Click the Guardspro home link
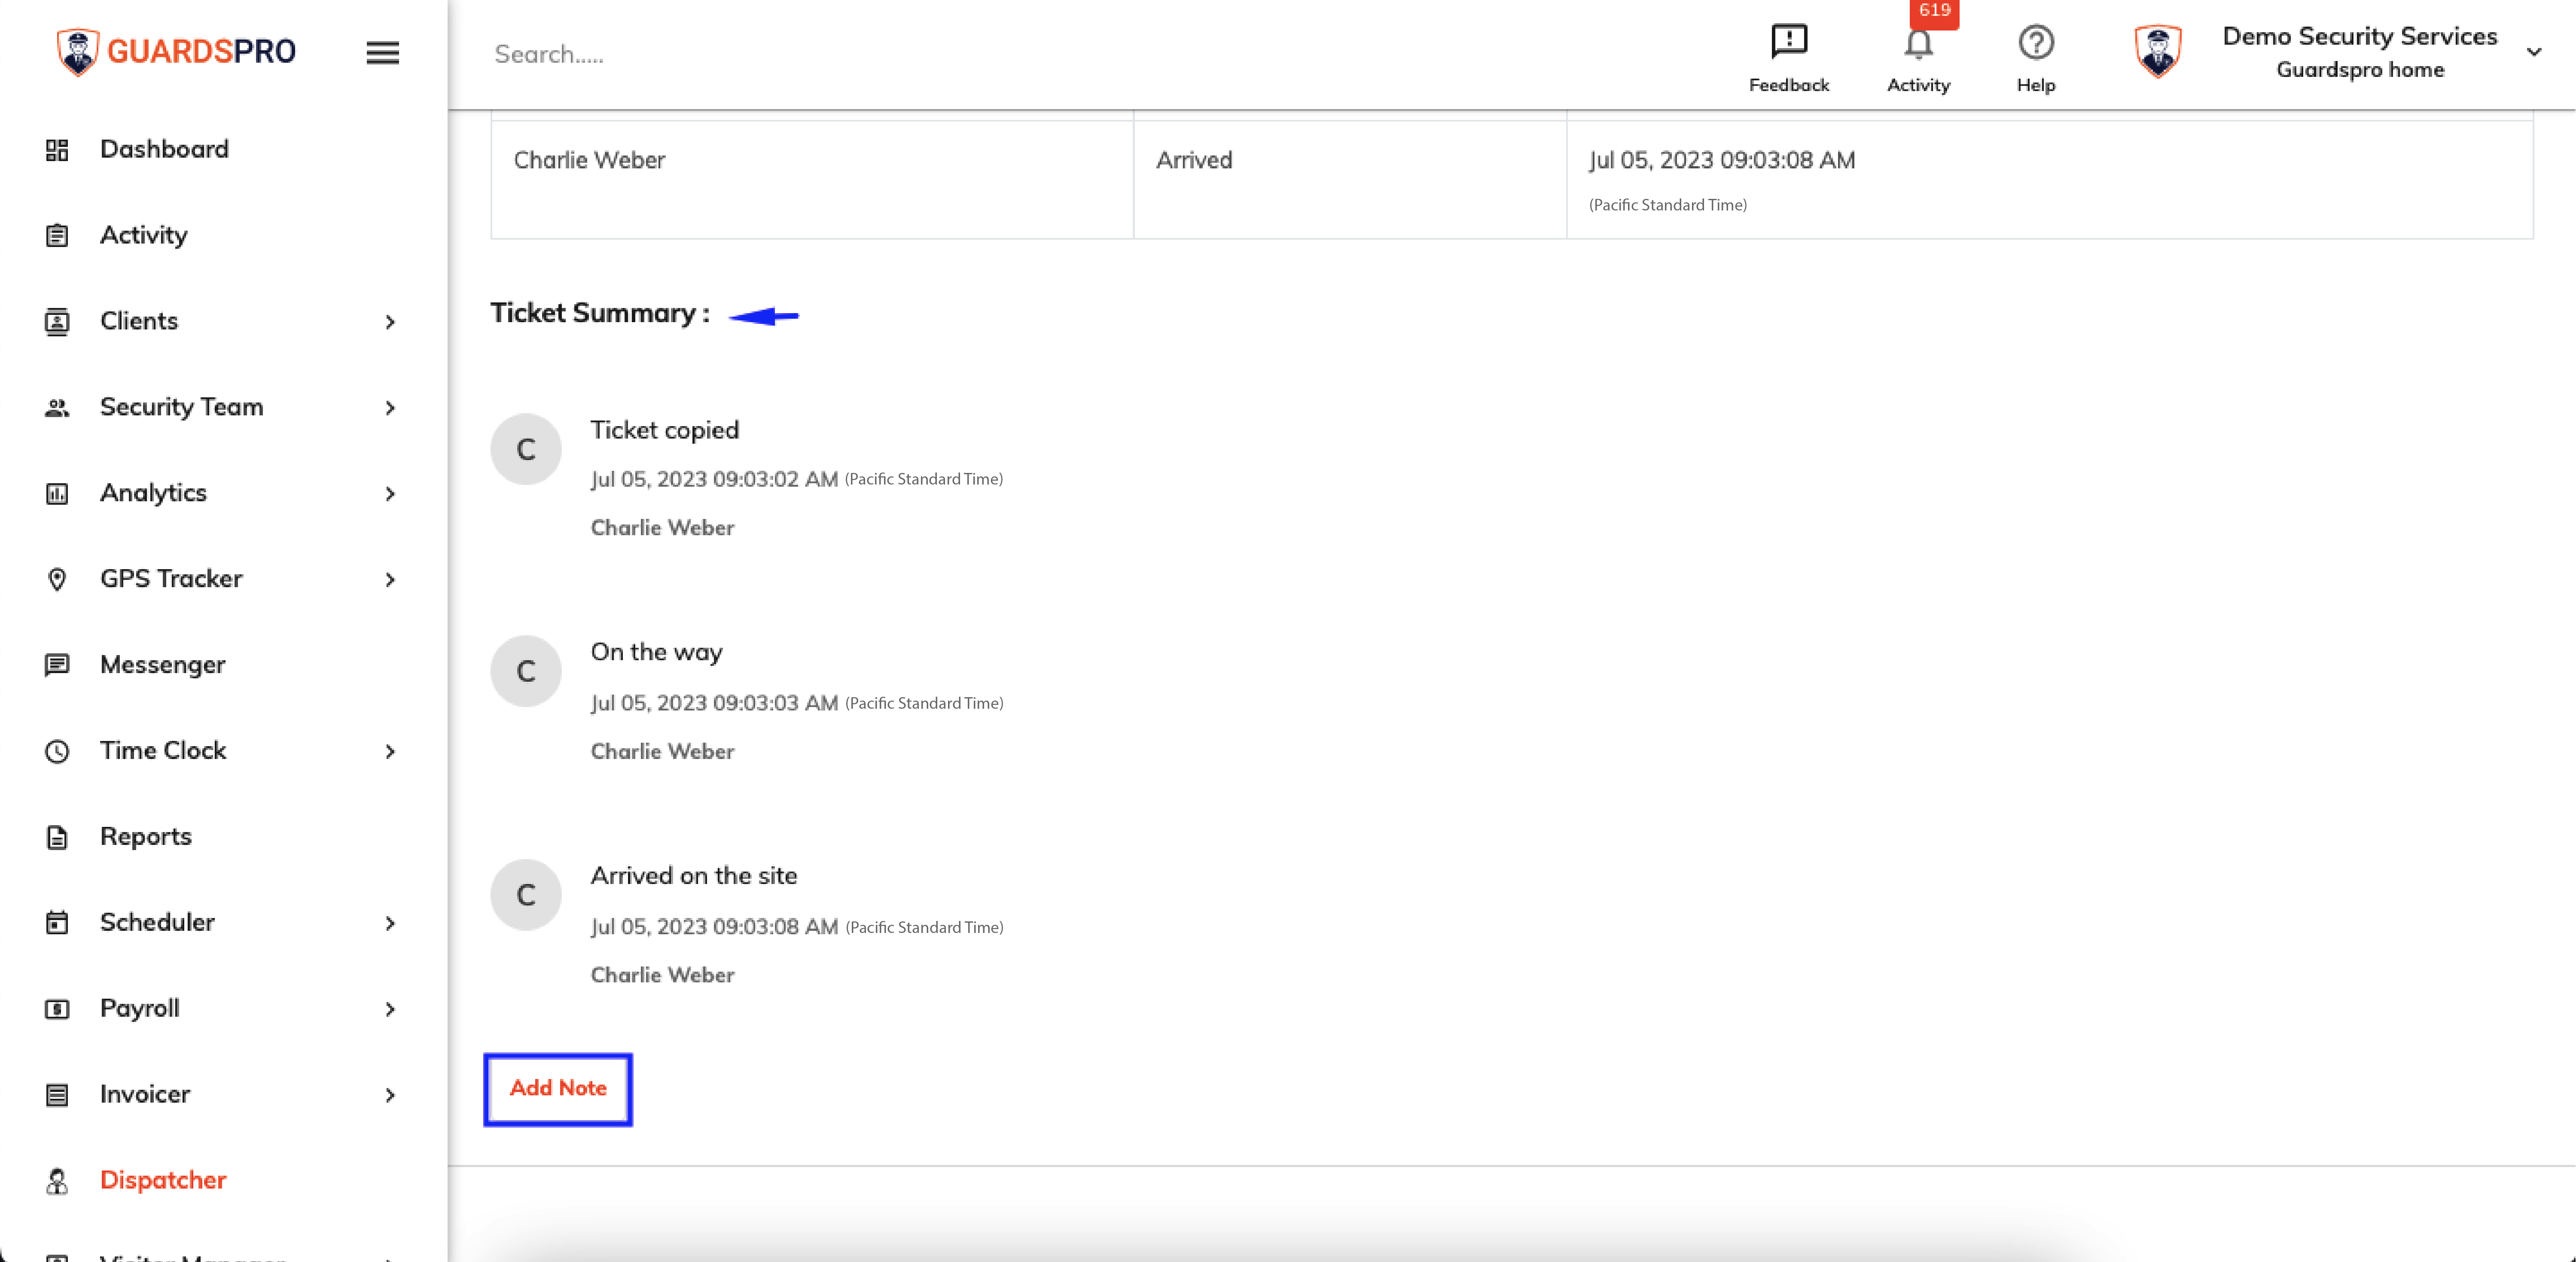 (x=2360, y=70)
